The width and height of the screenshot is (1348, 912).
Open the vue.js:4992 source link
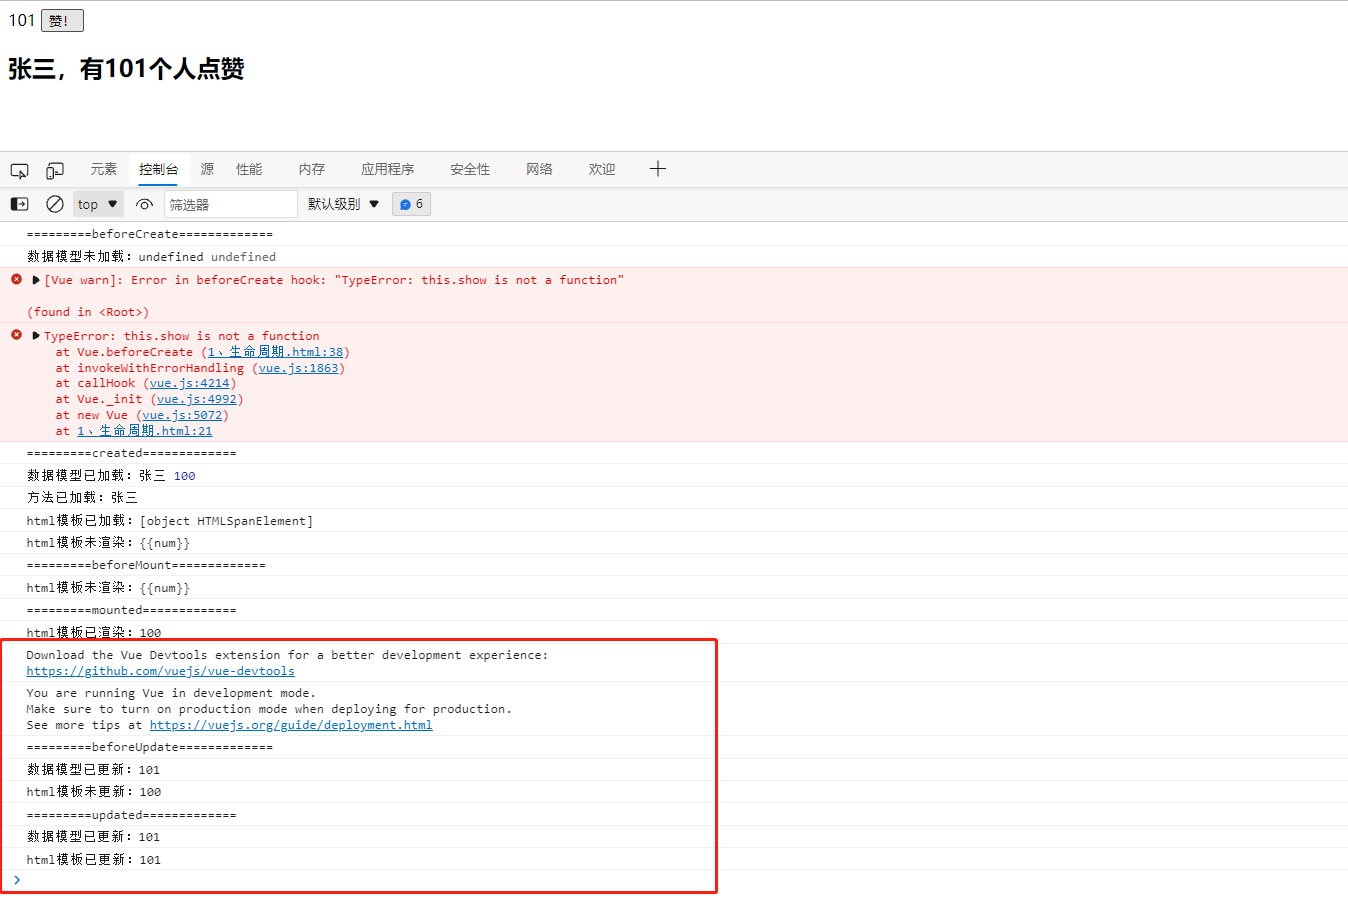(197, 399)
